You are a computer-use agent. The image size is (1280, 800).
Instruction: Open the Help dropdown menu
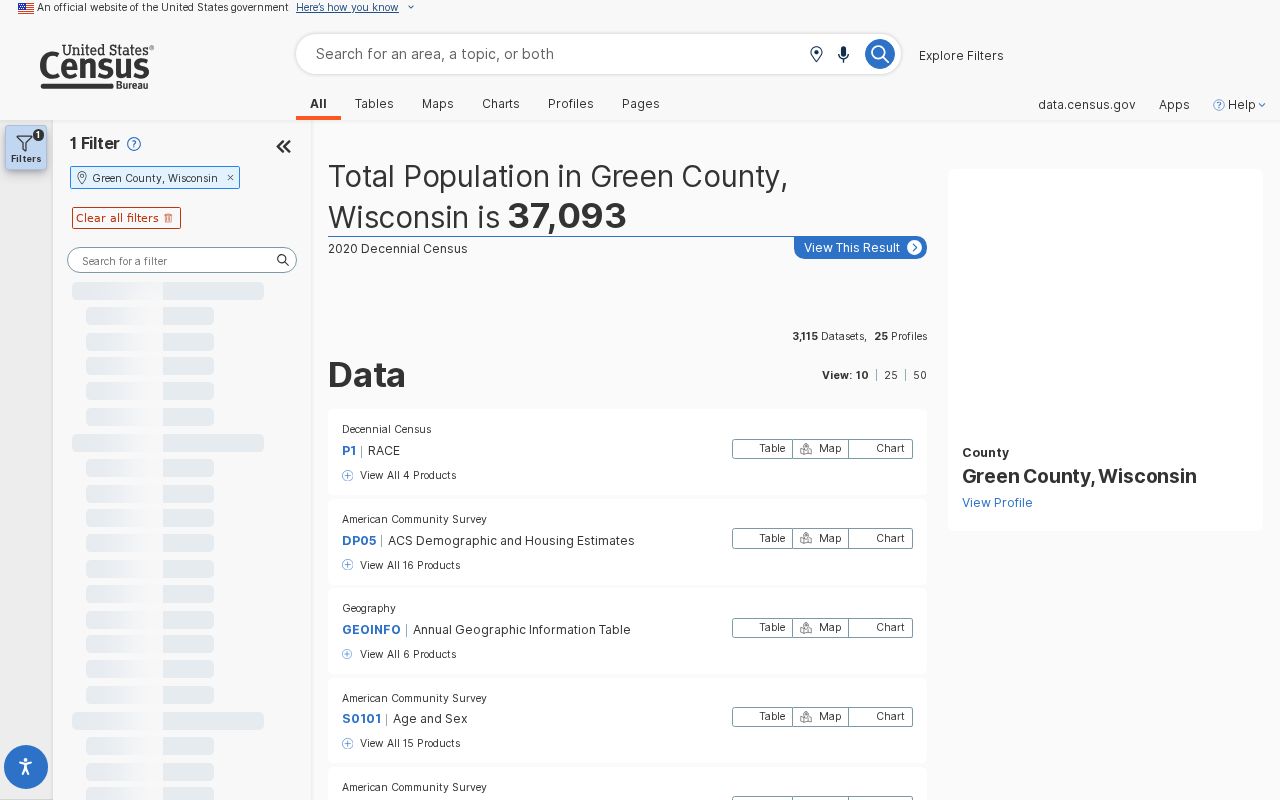(x=1239, y=105)
